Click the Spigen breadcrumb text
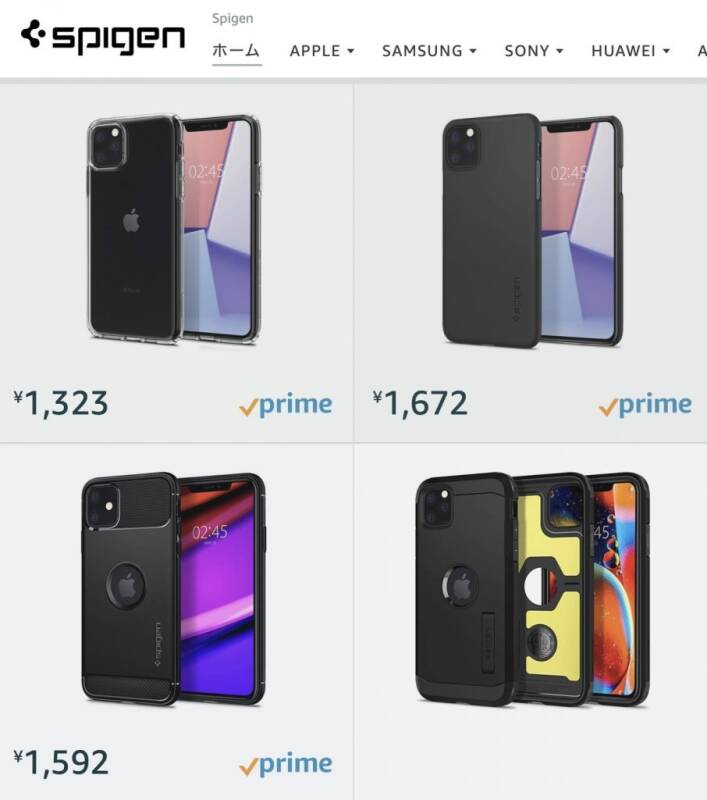Image resolution: width=707 pixels, height=800 pixels. pyautogui.click(x=233, y=18)
